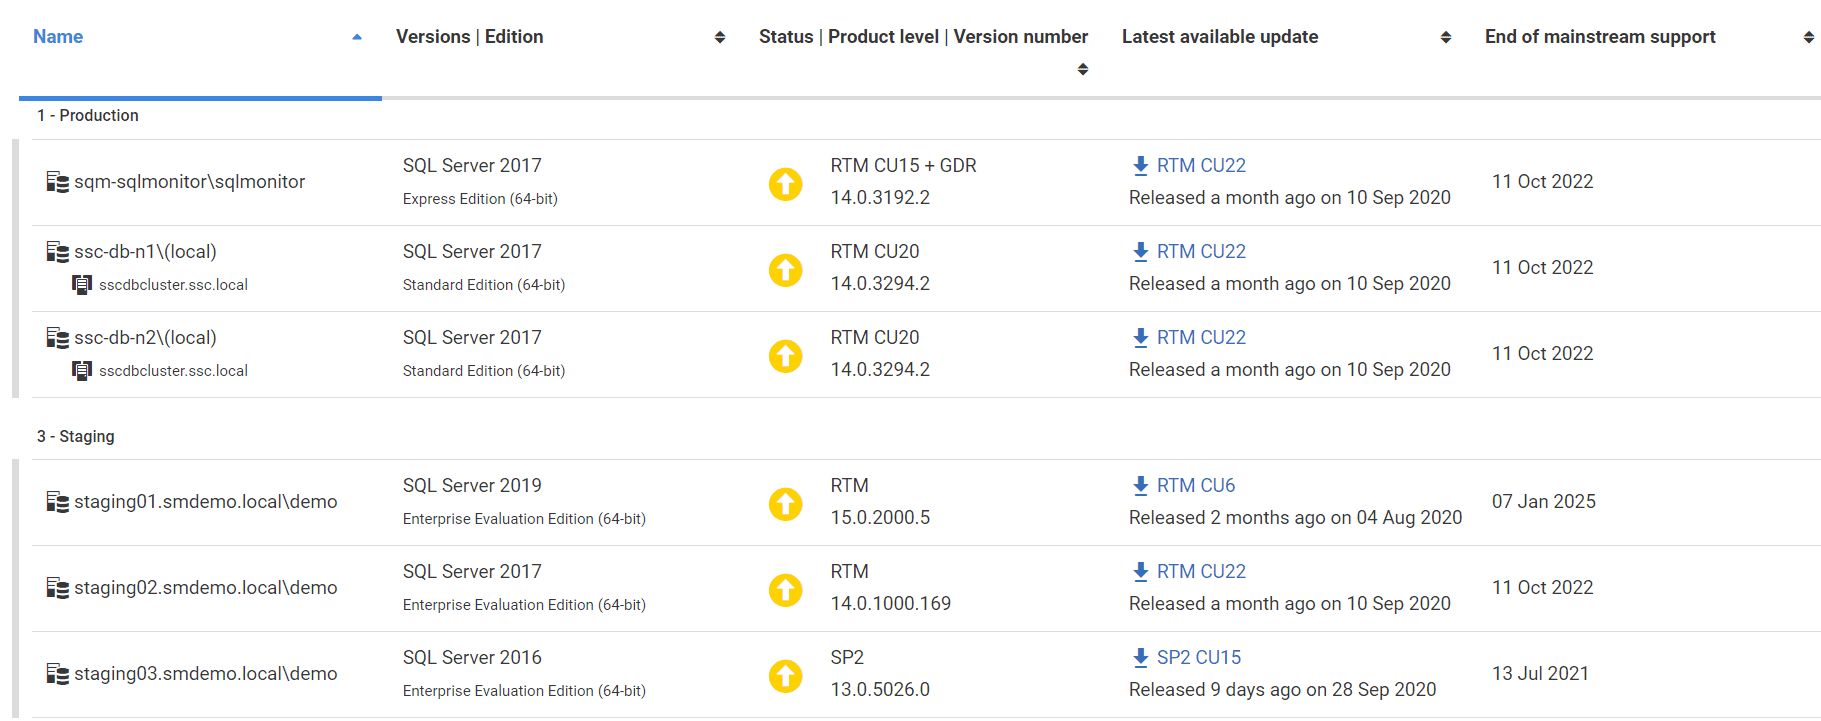Open server sqm-sqlmonitor\sqlmonitor
The width and height of the screenshot is (1821, 721).
pos(190,182)
